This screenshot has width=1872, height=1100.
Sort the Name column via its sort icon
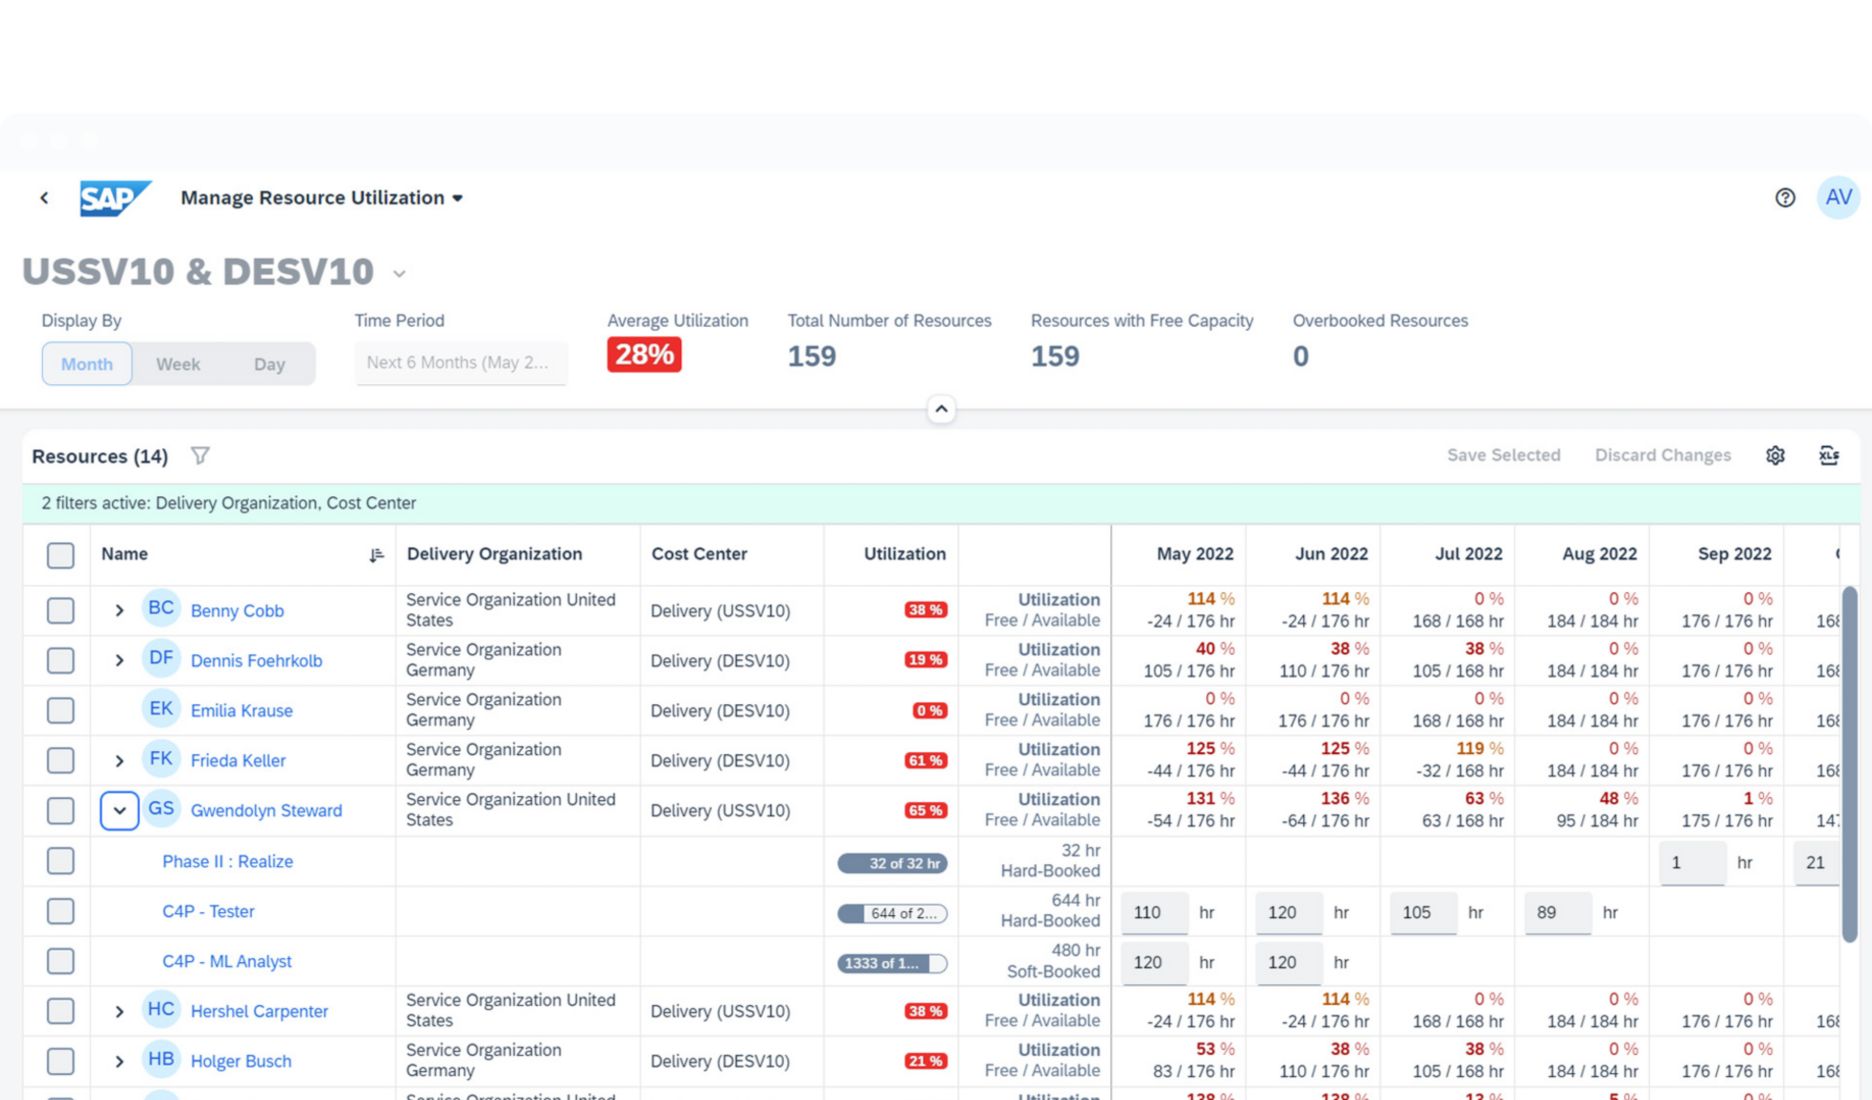click(x=376, y=554)
